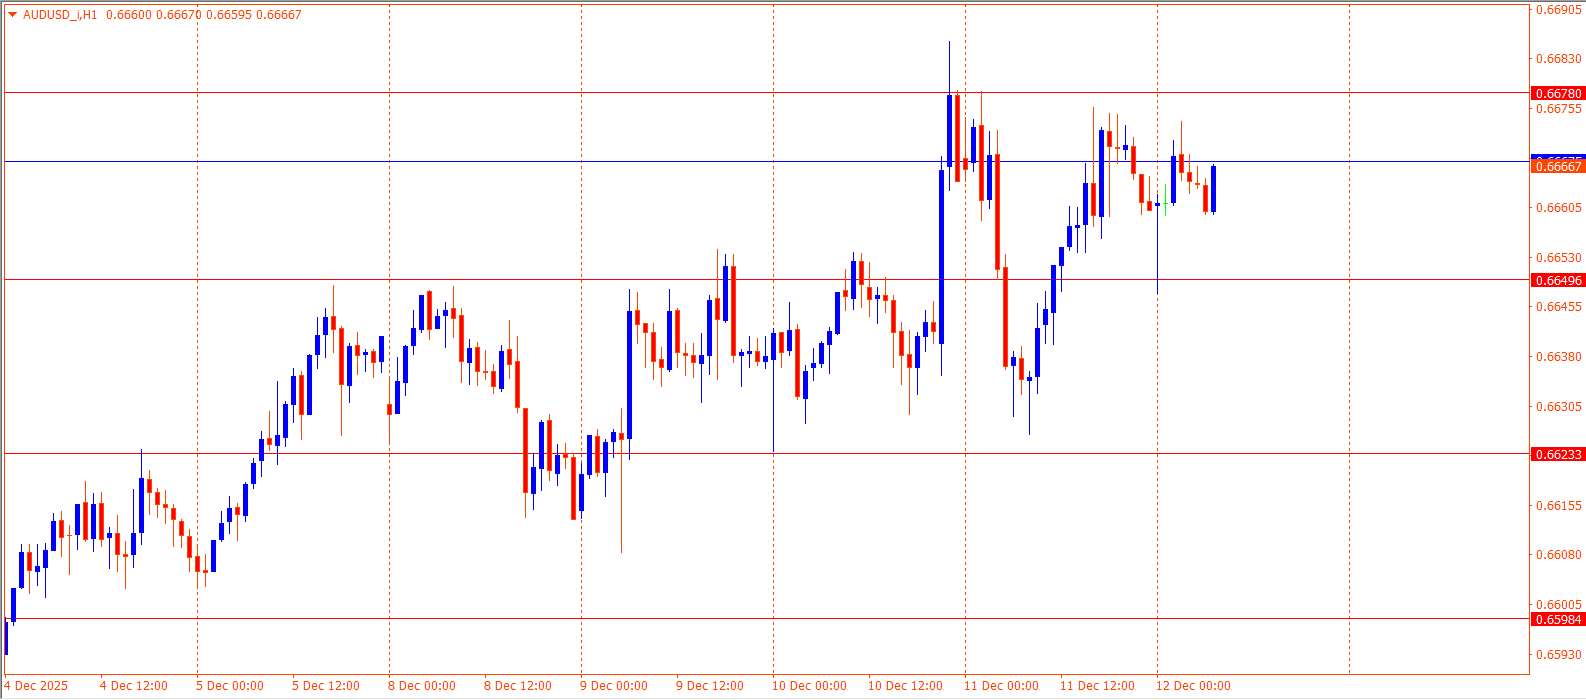The image size is (1586, 700).
Task: Select the orange 0.66667 current price label
Action: click(x=1558, y=167)
